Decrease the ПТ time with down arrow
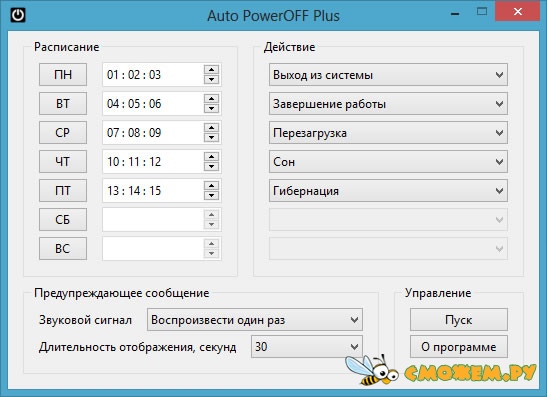Viewport: 547px width, 397px height. point(211,195)
